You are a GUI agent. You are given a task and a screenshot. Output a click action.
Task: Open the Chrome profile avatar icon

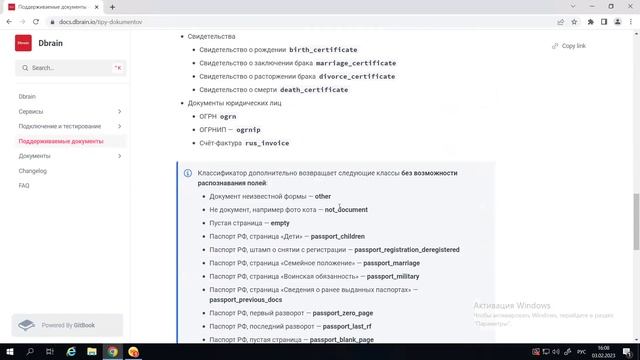pyautogui.click(x=618, y=22)
